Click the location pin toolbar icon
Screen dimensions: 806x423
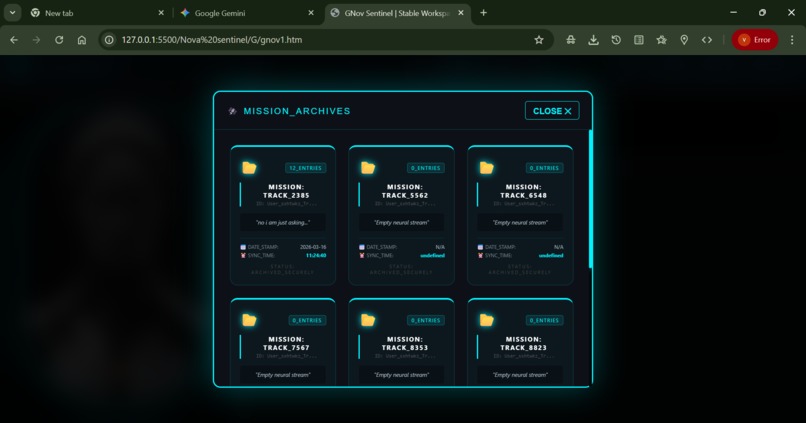[684, 40]
